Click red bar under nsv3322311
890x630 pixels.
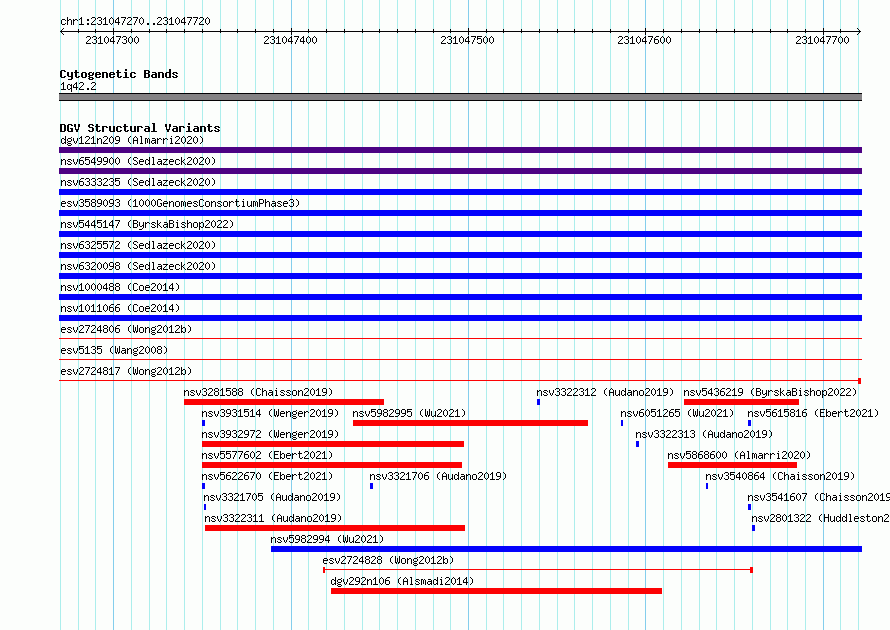click(x=335, y=528)
